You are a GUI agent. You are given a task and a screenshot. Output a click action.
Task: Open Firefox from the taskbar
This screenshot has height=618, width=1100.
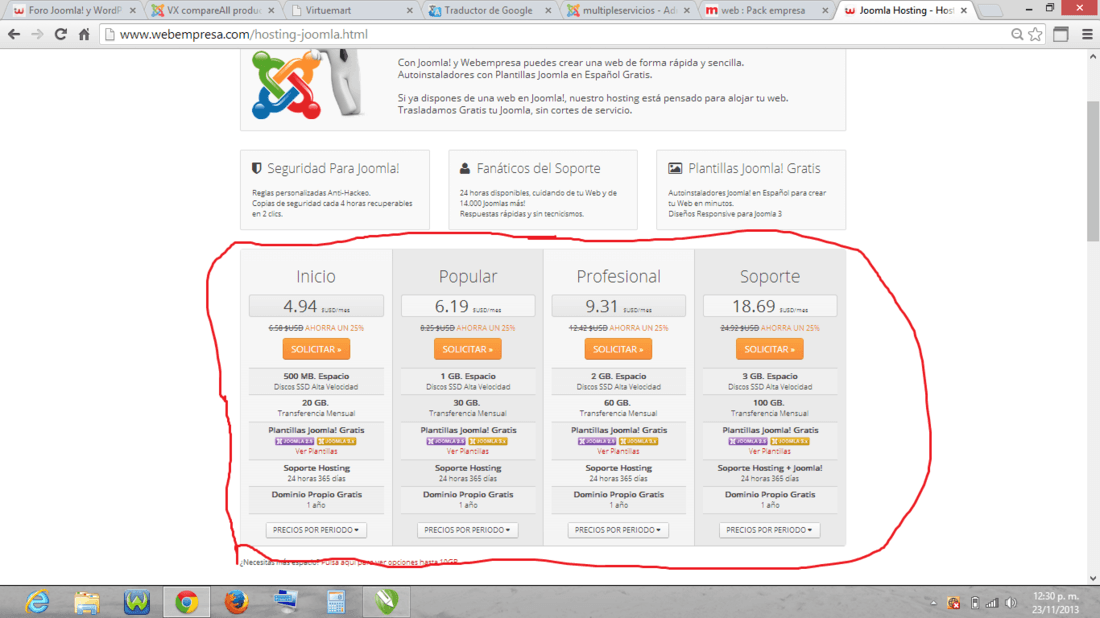coord(236,602)
